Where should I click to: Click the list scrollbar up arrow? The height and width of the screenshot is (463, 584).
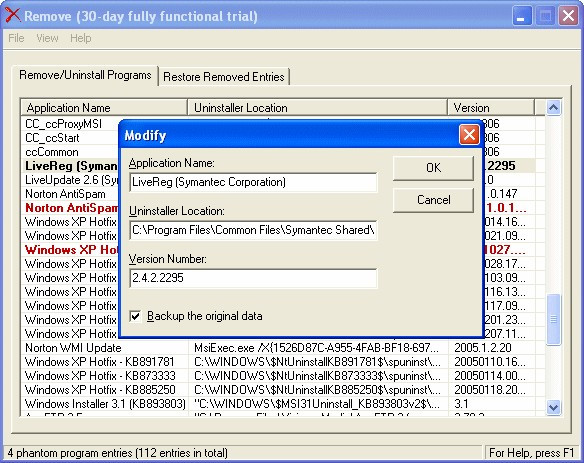(x=553, y=108)
